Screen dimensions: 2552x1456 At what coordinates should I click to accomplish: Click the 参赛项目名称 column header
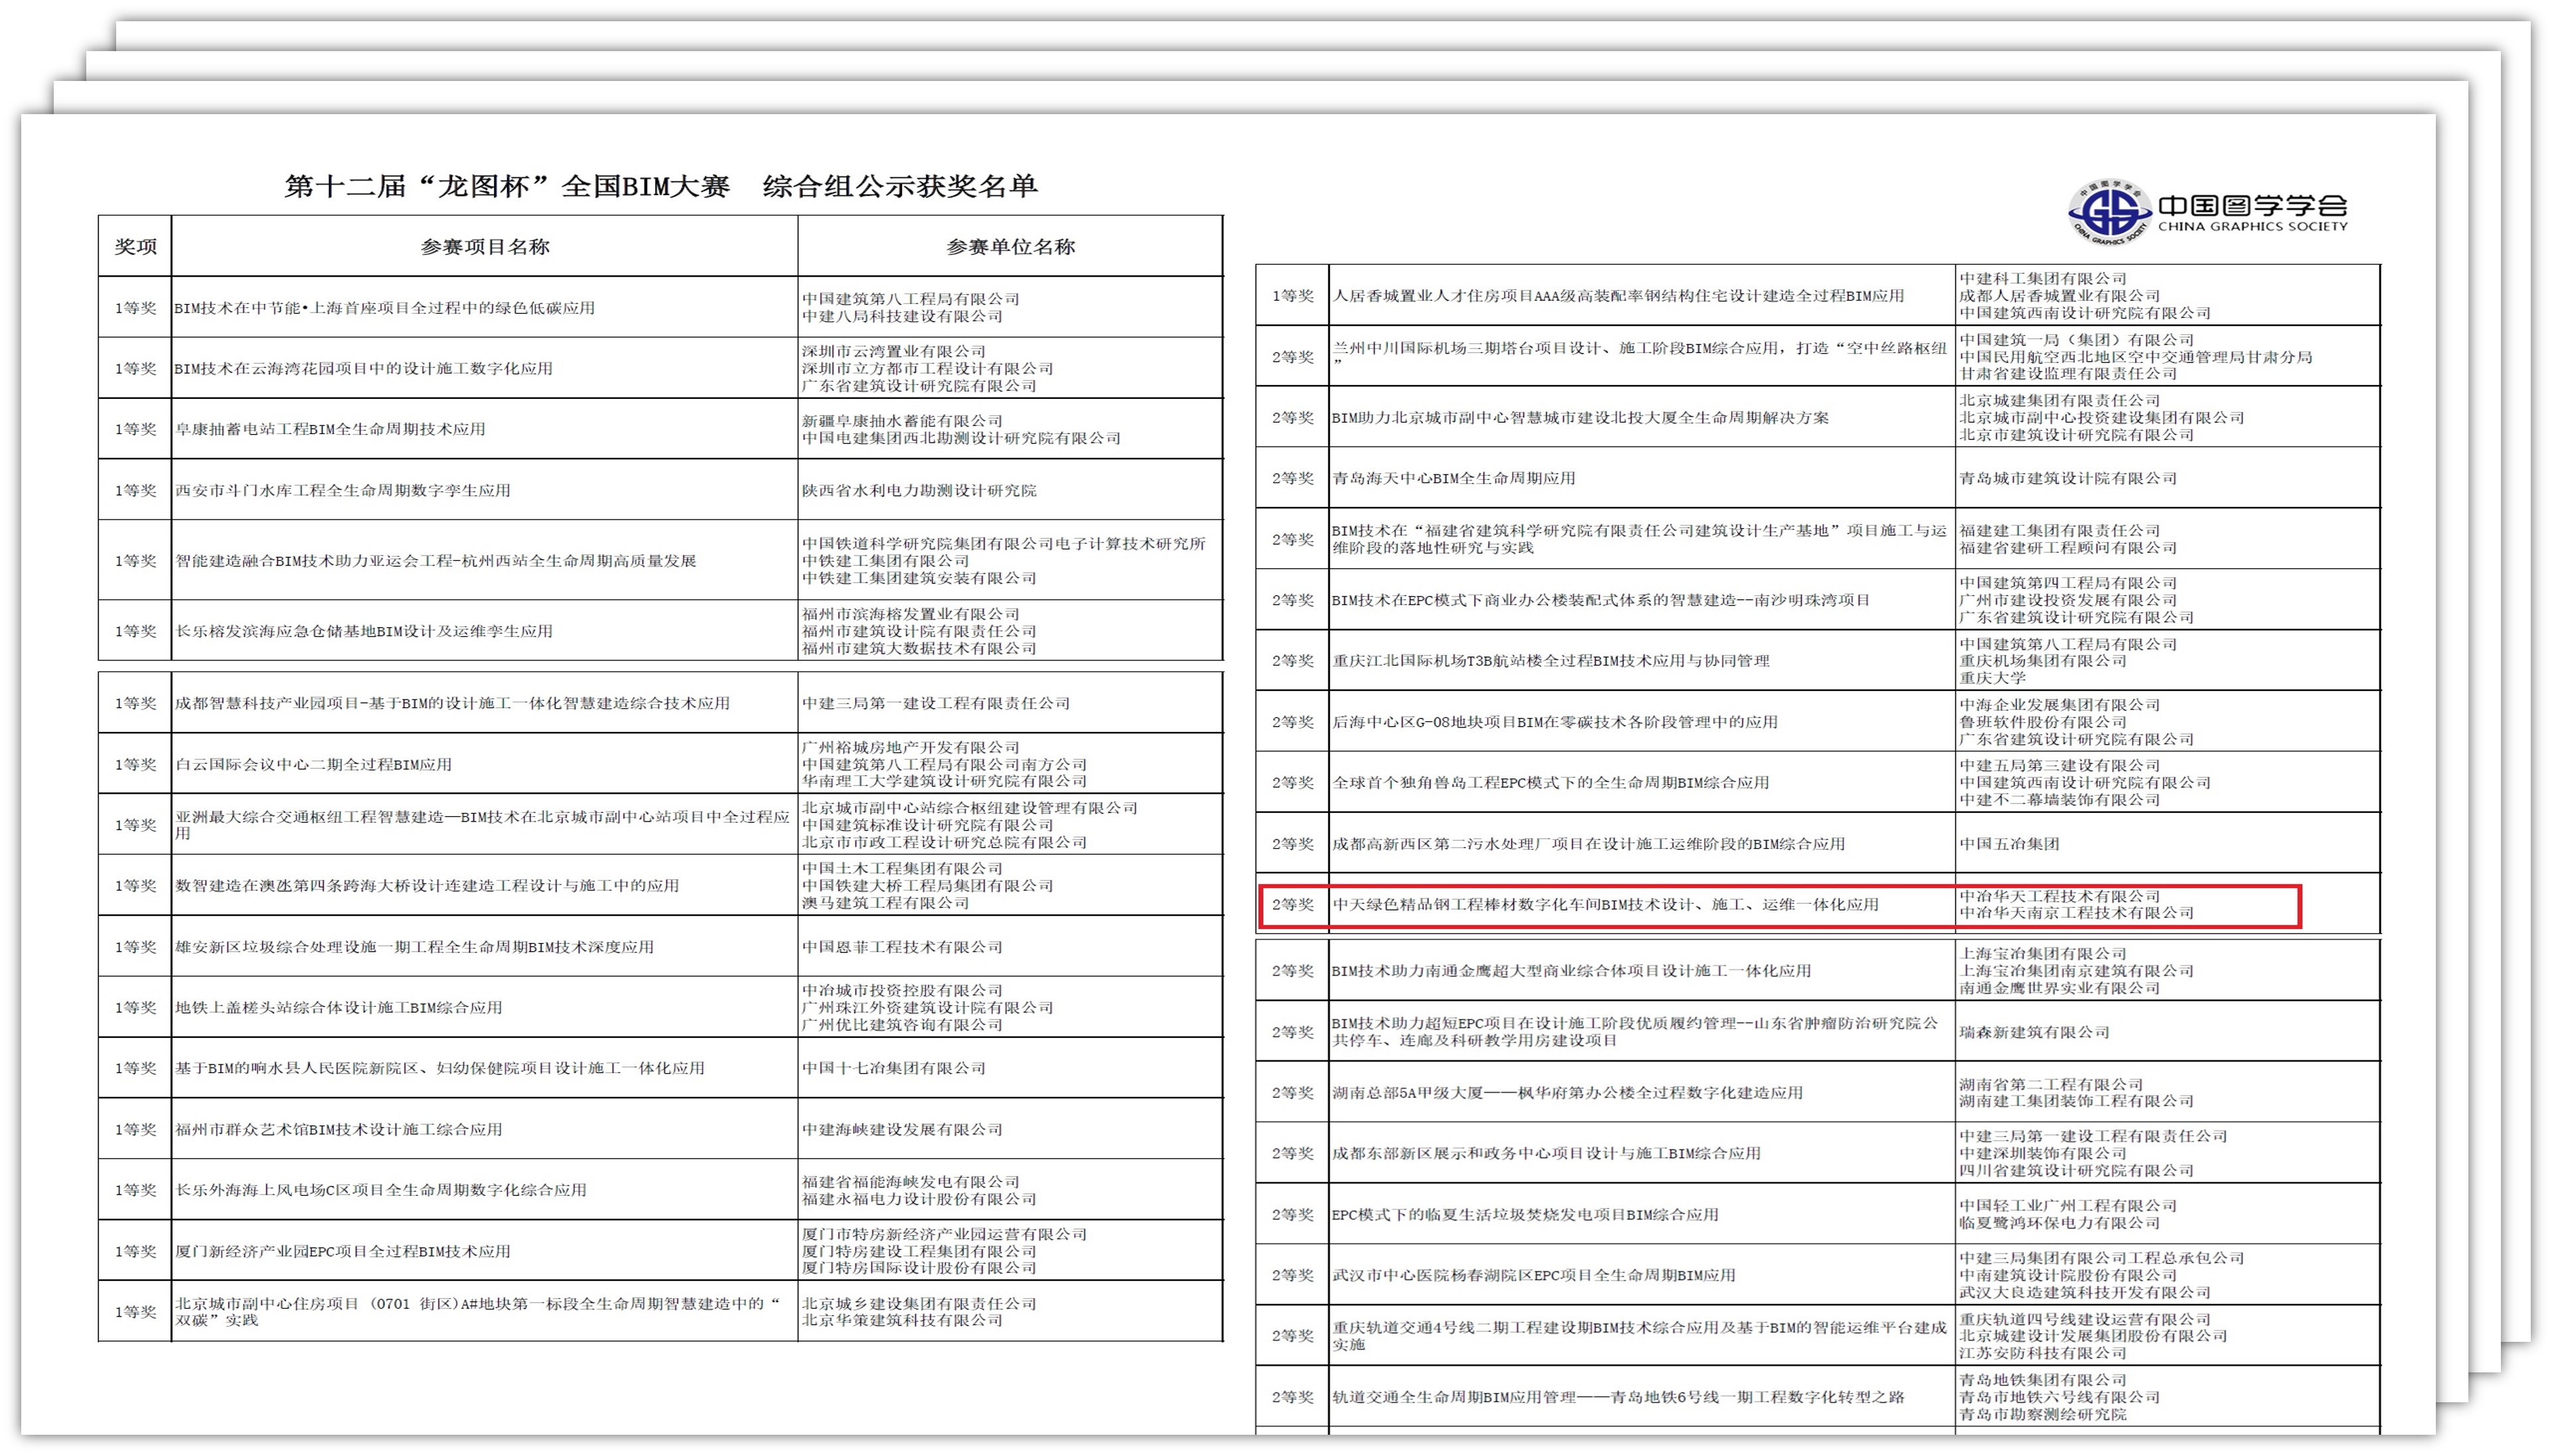tap(485, 246)
